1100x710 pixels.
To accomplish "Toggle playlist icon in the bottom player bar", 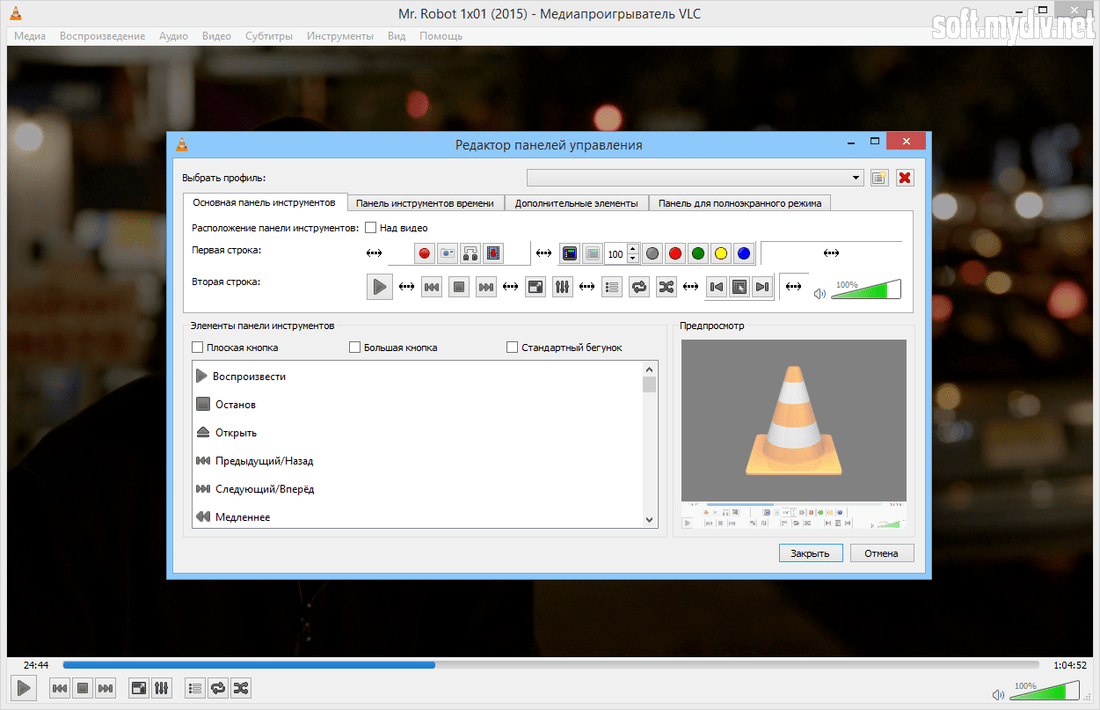I will 195,688.
